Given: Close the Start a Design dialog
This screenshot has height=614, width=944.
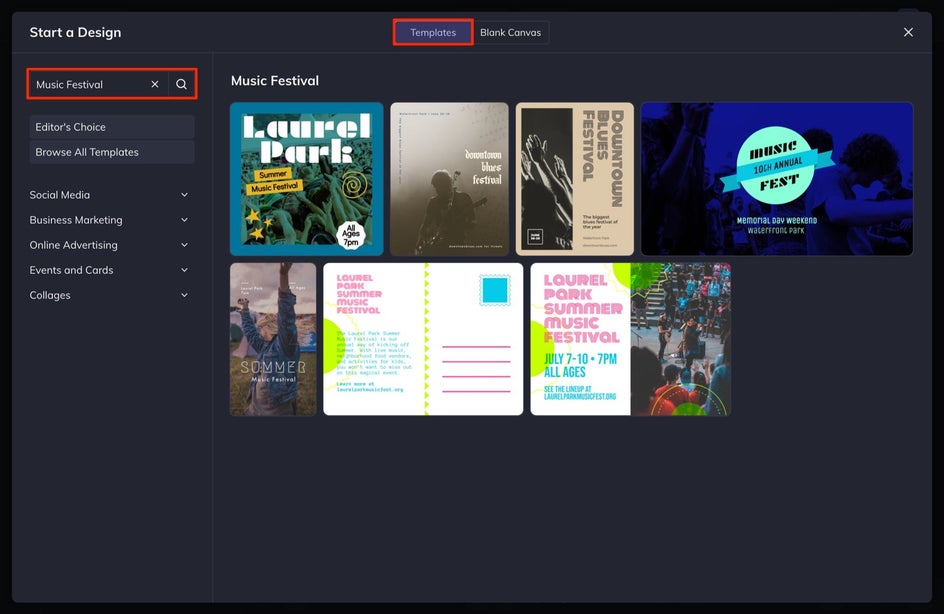Looking at the screenshot, I should pos(908,33).
